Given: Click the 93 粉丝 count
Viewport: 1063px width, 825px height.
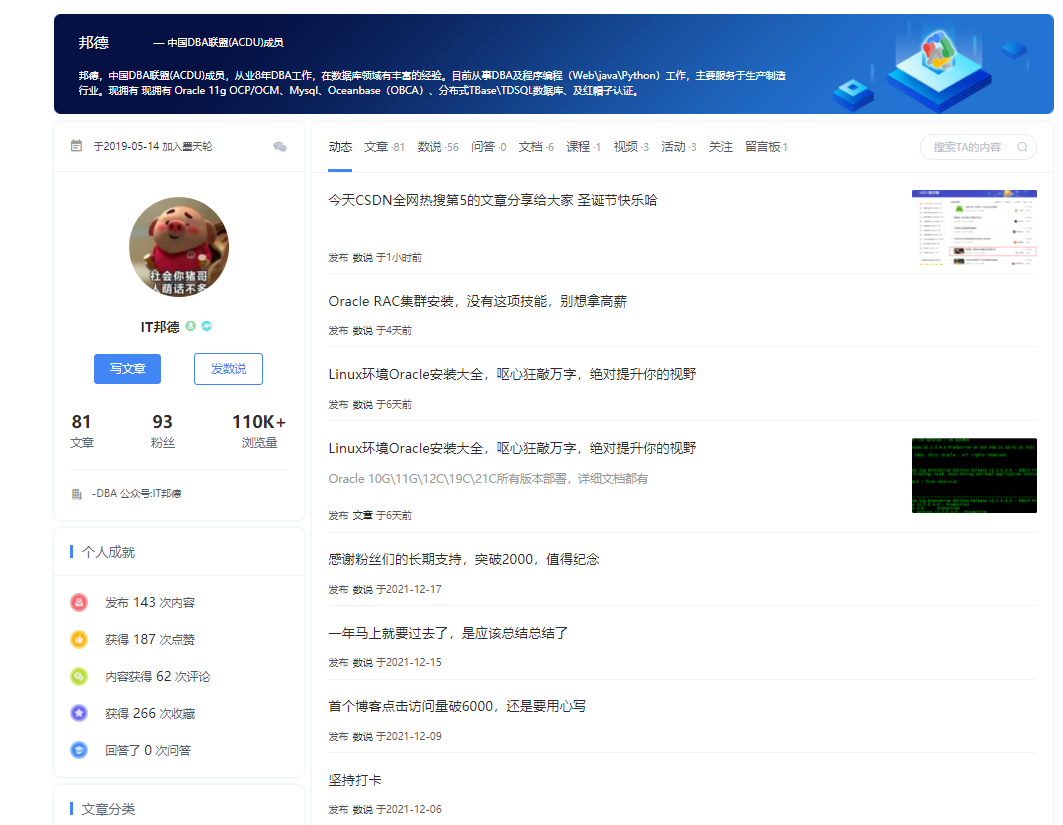Looking at the screenshot, I should coord(162,431).
